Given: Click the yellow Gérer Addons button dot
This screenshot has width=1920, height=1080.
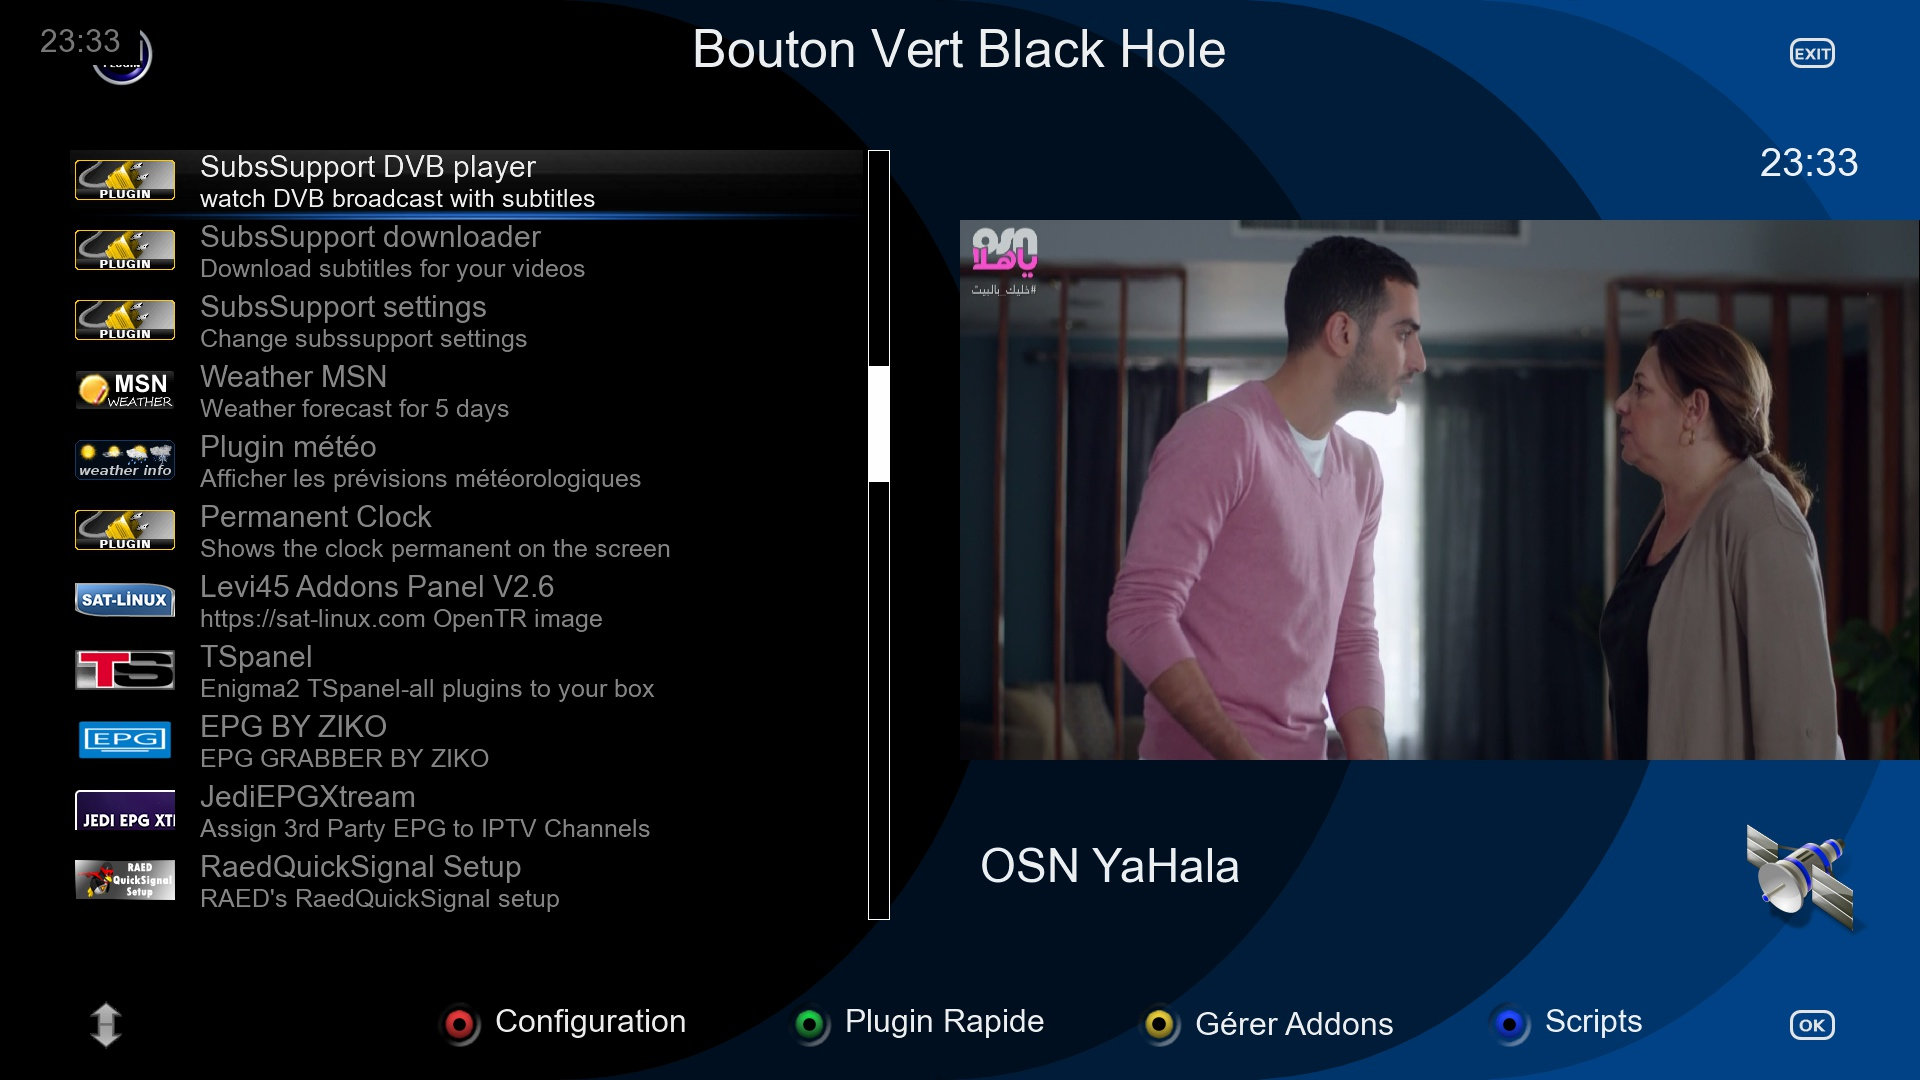Looking at the screenshot, I should tap(1160, 1024).
